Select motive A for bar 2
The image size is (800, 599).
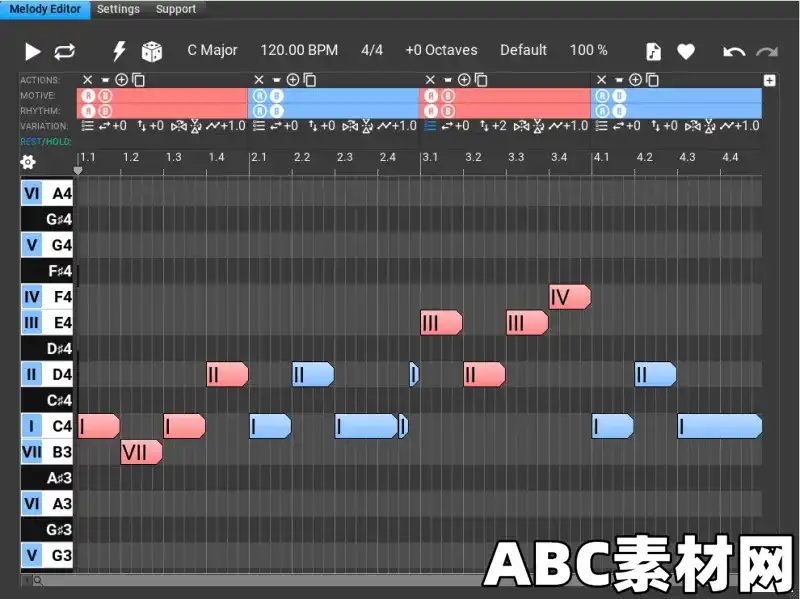pyautogui.click(x=260, y=95)
